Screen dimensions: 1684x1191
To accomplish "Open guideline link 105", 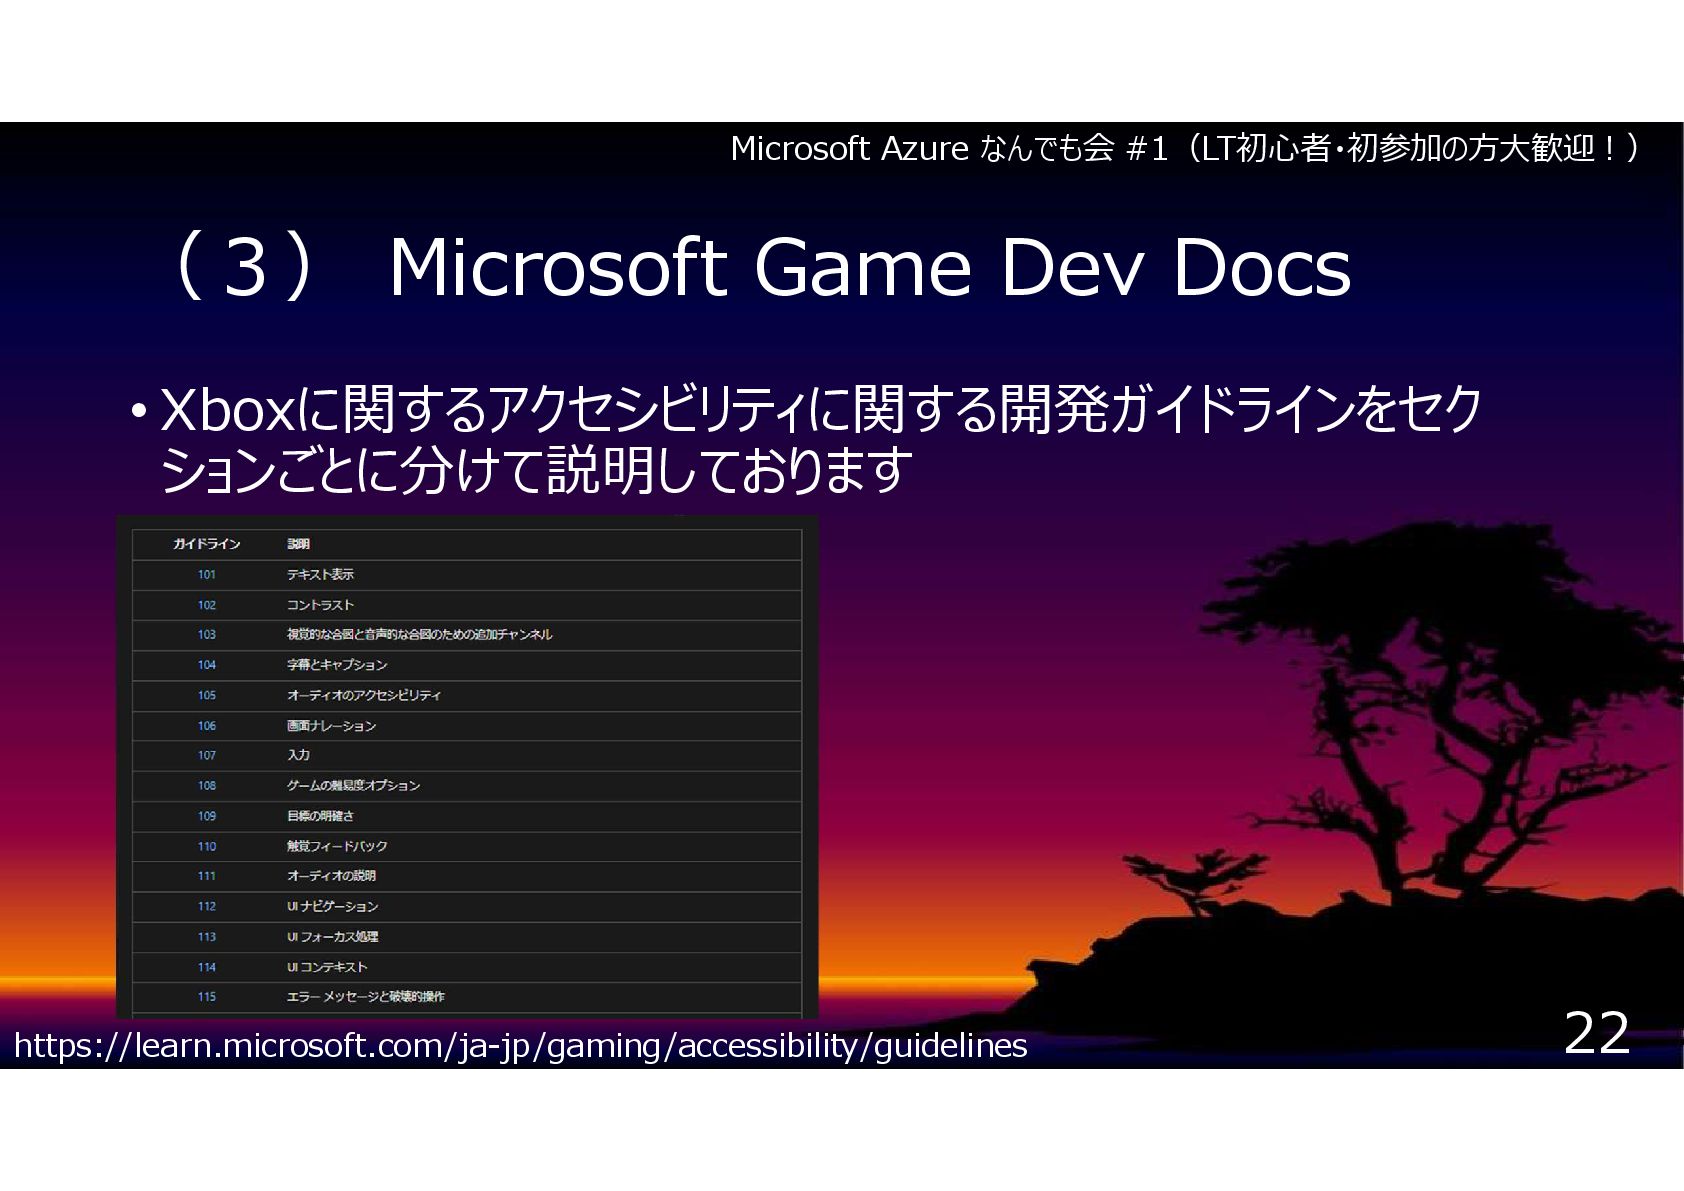I will coord(206,695).
